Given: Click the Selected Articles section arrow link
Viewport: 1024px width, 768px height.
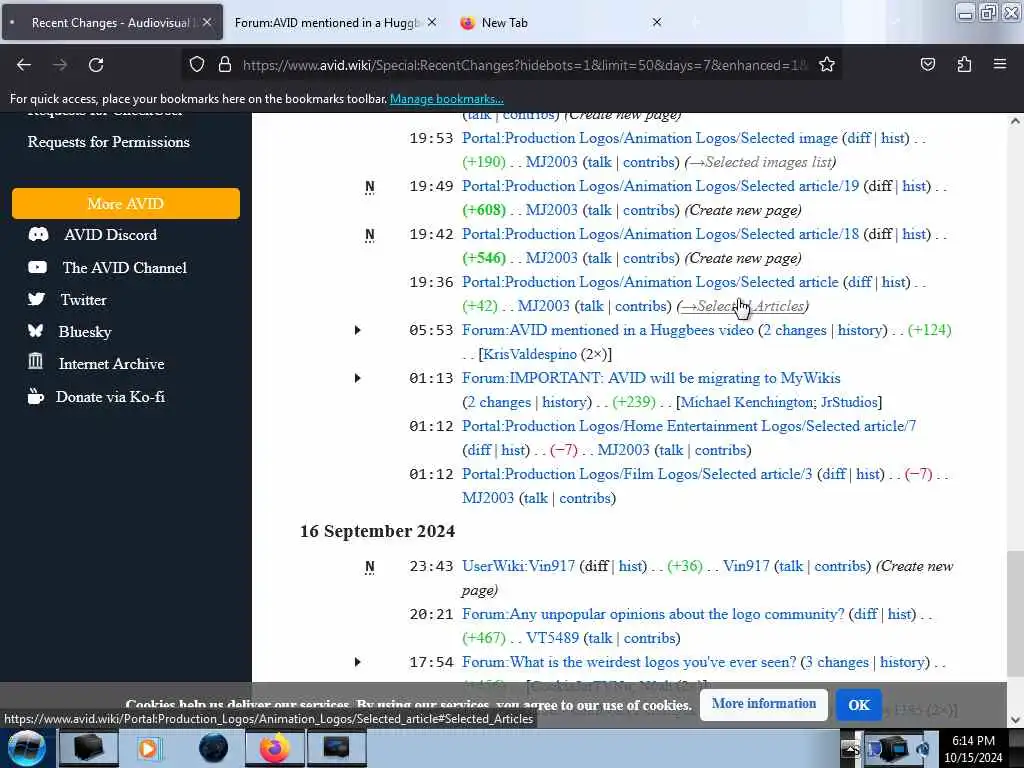Looking at the screenshot, I should tap(743, 306).
